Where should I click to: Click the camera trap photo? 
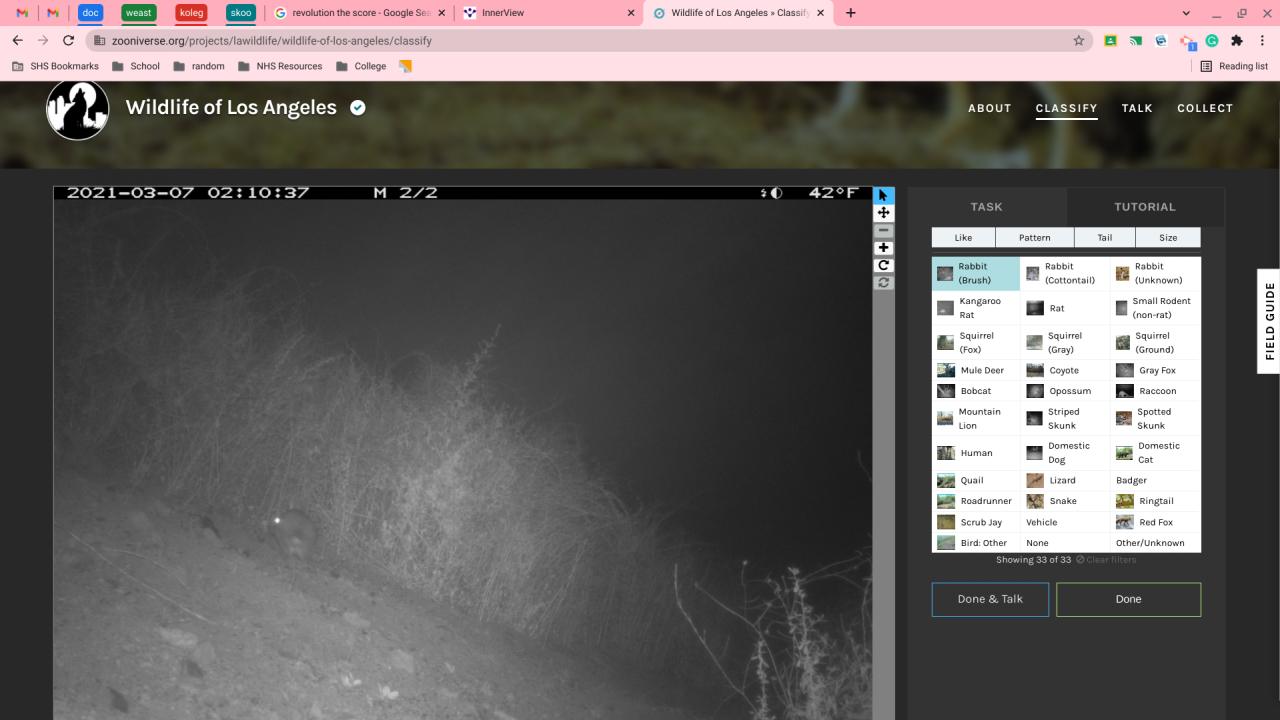[463, 453]
